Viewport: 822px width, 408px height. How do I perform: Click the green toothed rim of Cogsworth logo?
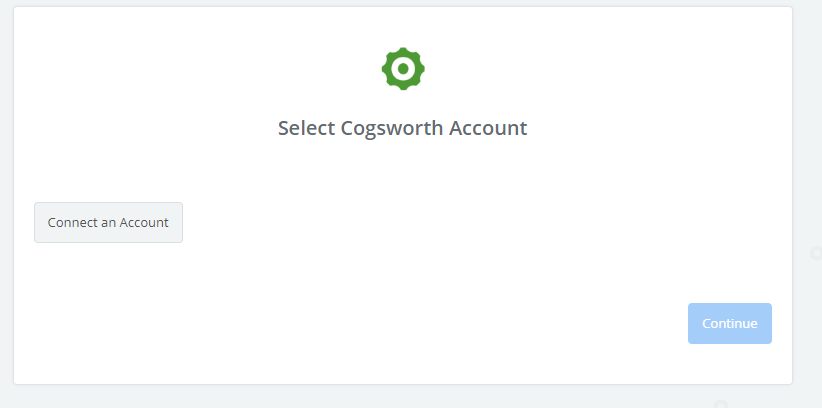tap(403, 52)
